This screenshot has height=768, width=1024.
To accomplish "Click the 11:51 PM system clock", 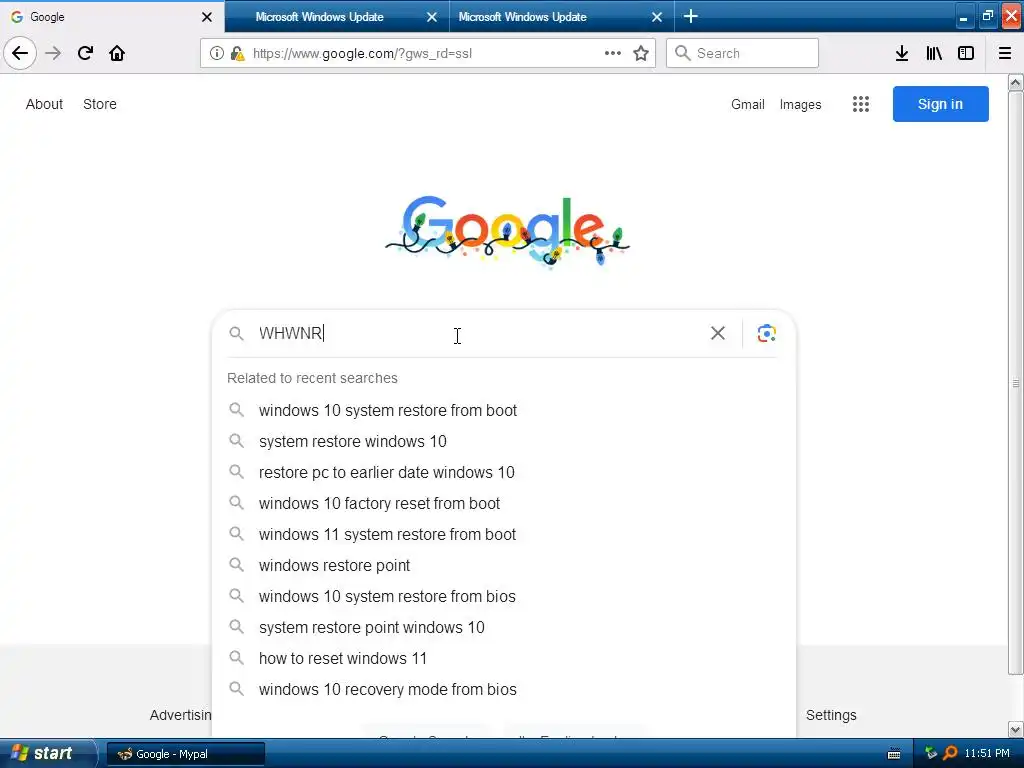I will pyautogui.click(x=987, y=754).
